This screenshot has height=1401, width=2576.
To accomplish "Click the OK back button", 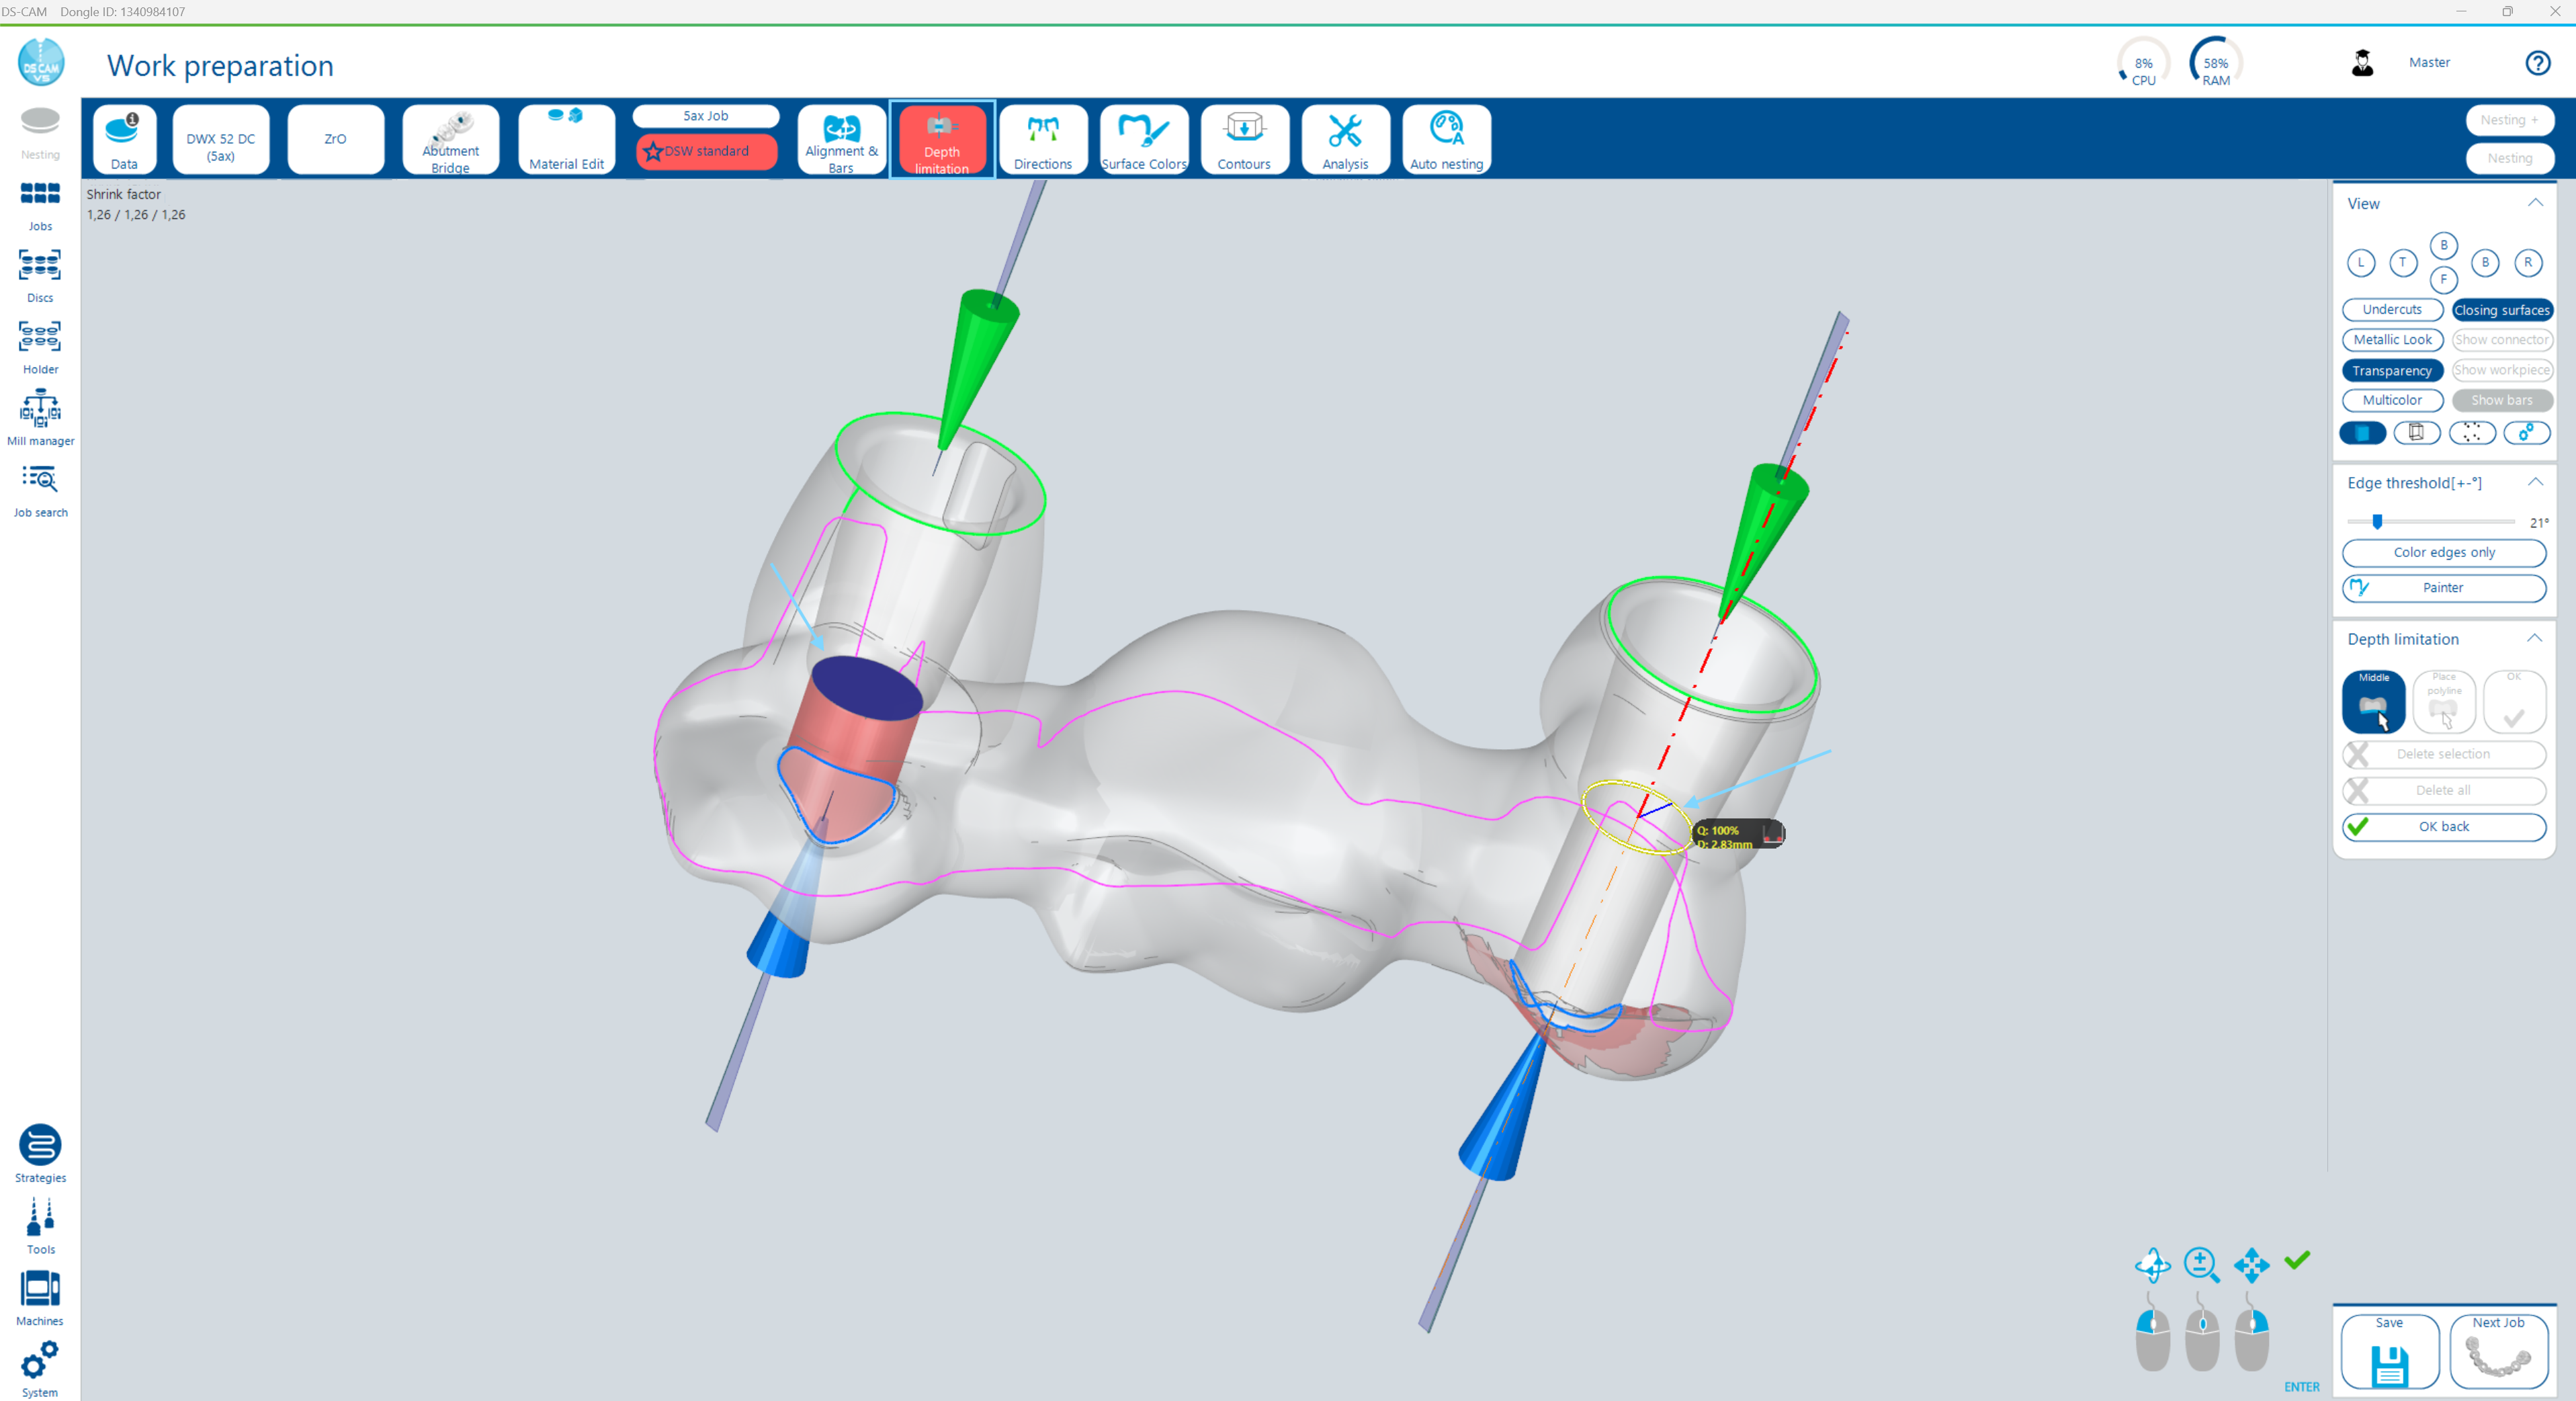I will [x=2443, y=826].
